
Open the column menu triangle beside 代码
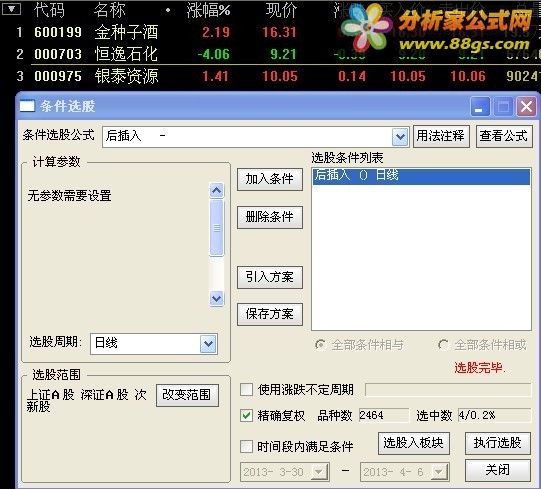point(12,9)
